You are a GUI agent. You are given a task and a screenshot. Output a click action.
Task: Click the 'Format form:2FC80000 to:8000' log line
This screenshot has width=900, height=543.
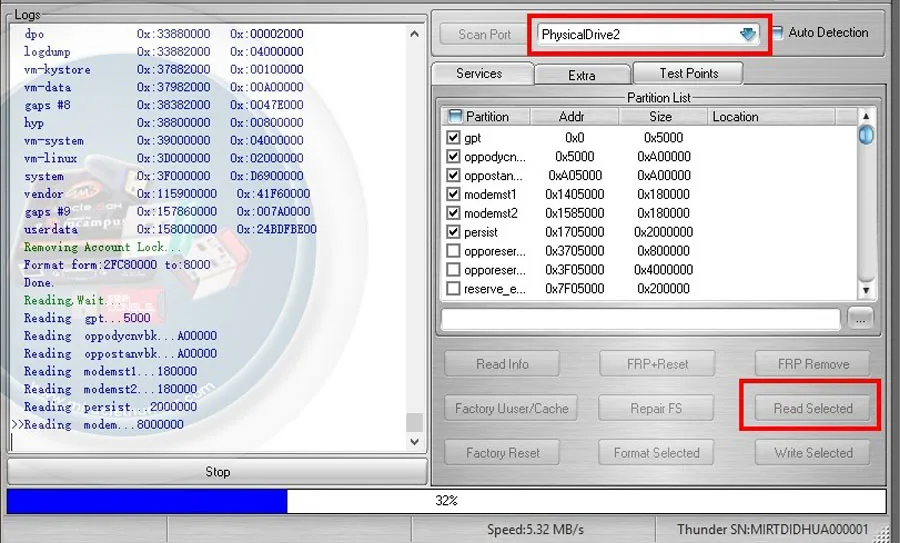[x=117, y=265]
